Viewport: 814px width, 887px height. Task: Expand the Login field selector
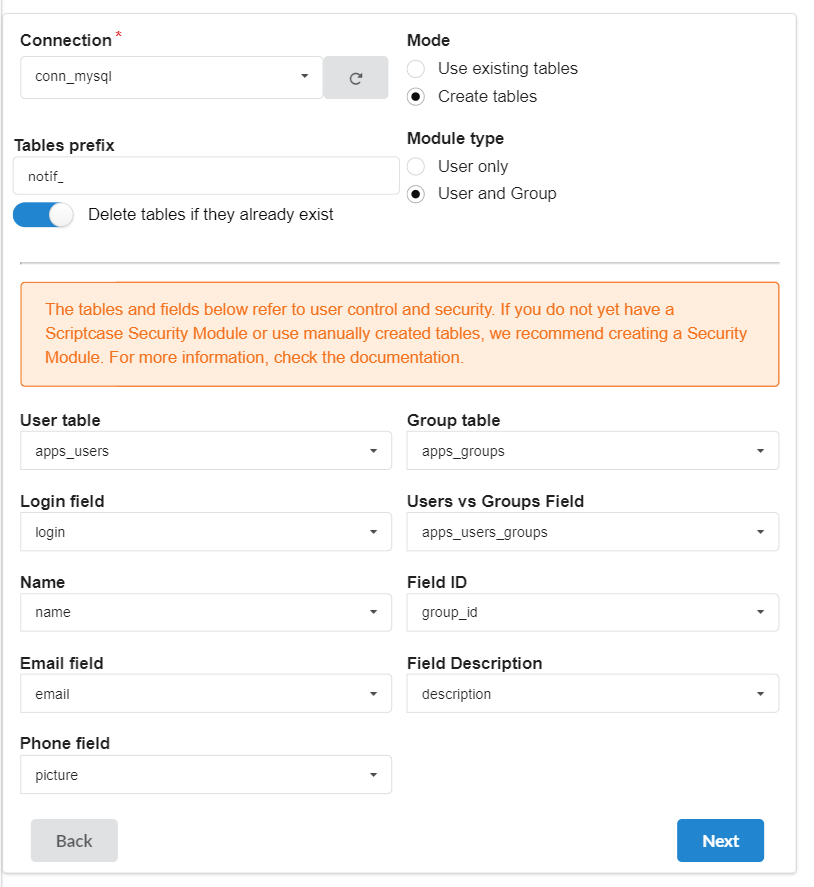pyautogui.click(x=205, y=531)
